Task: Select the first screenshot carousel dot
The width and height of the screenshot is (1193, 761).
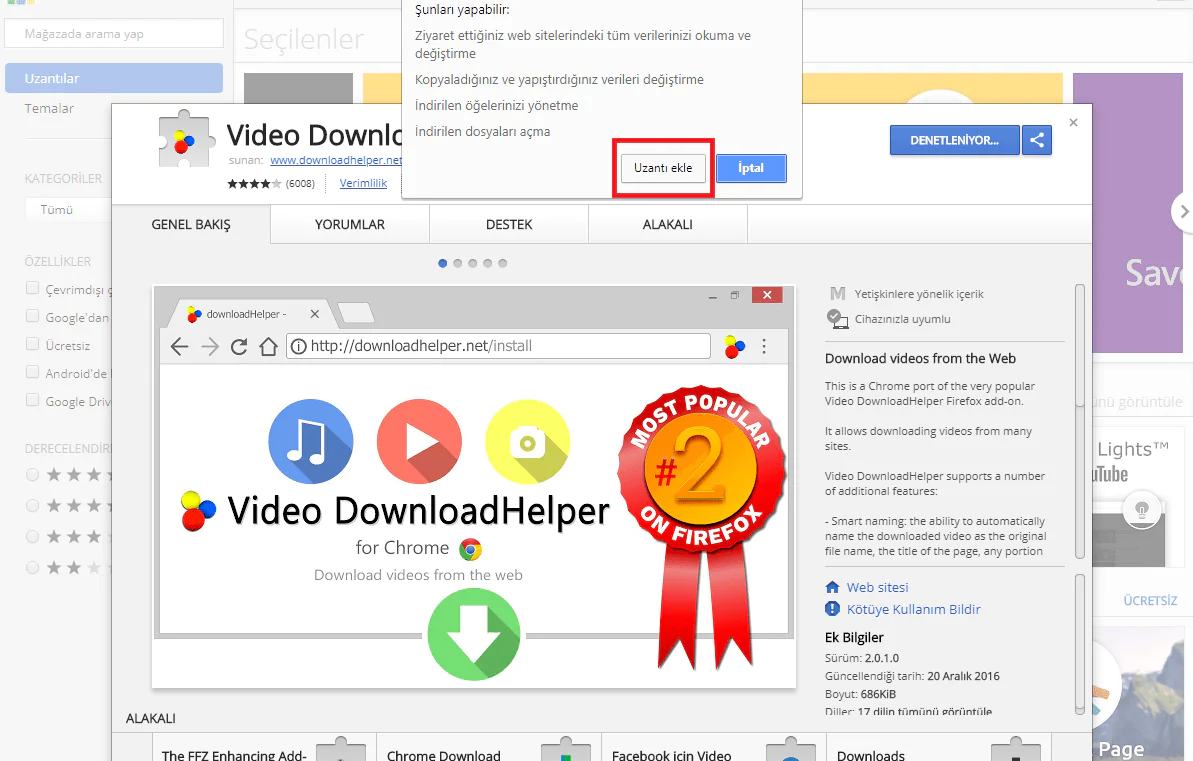Action: 442,264
